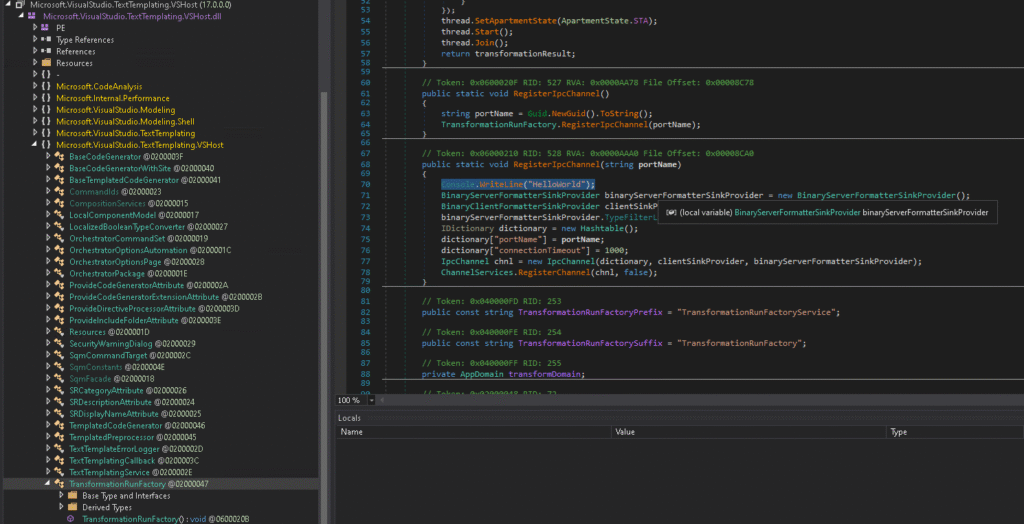Click the TransformationRunFactorySuffix constant name
Viewport: 1024px width, 524px height.
[x=592, y=343]
